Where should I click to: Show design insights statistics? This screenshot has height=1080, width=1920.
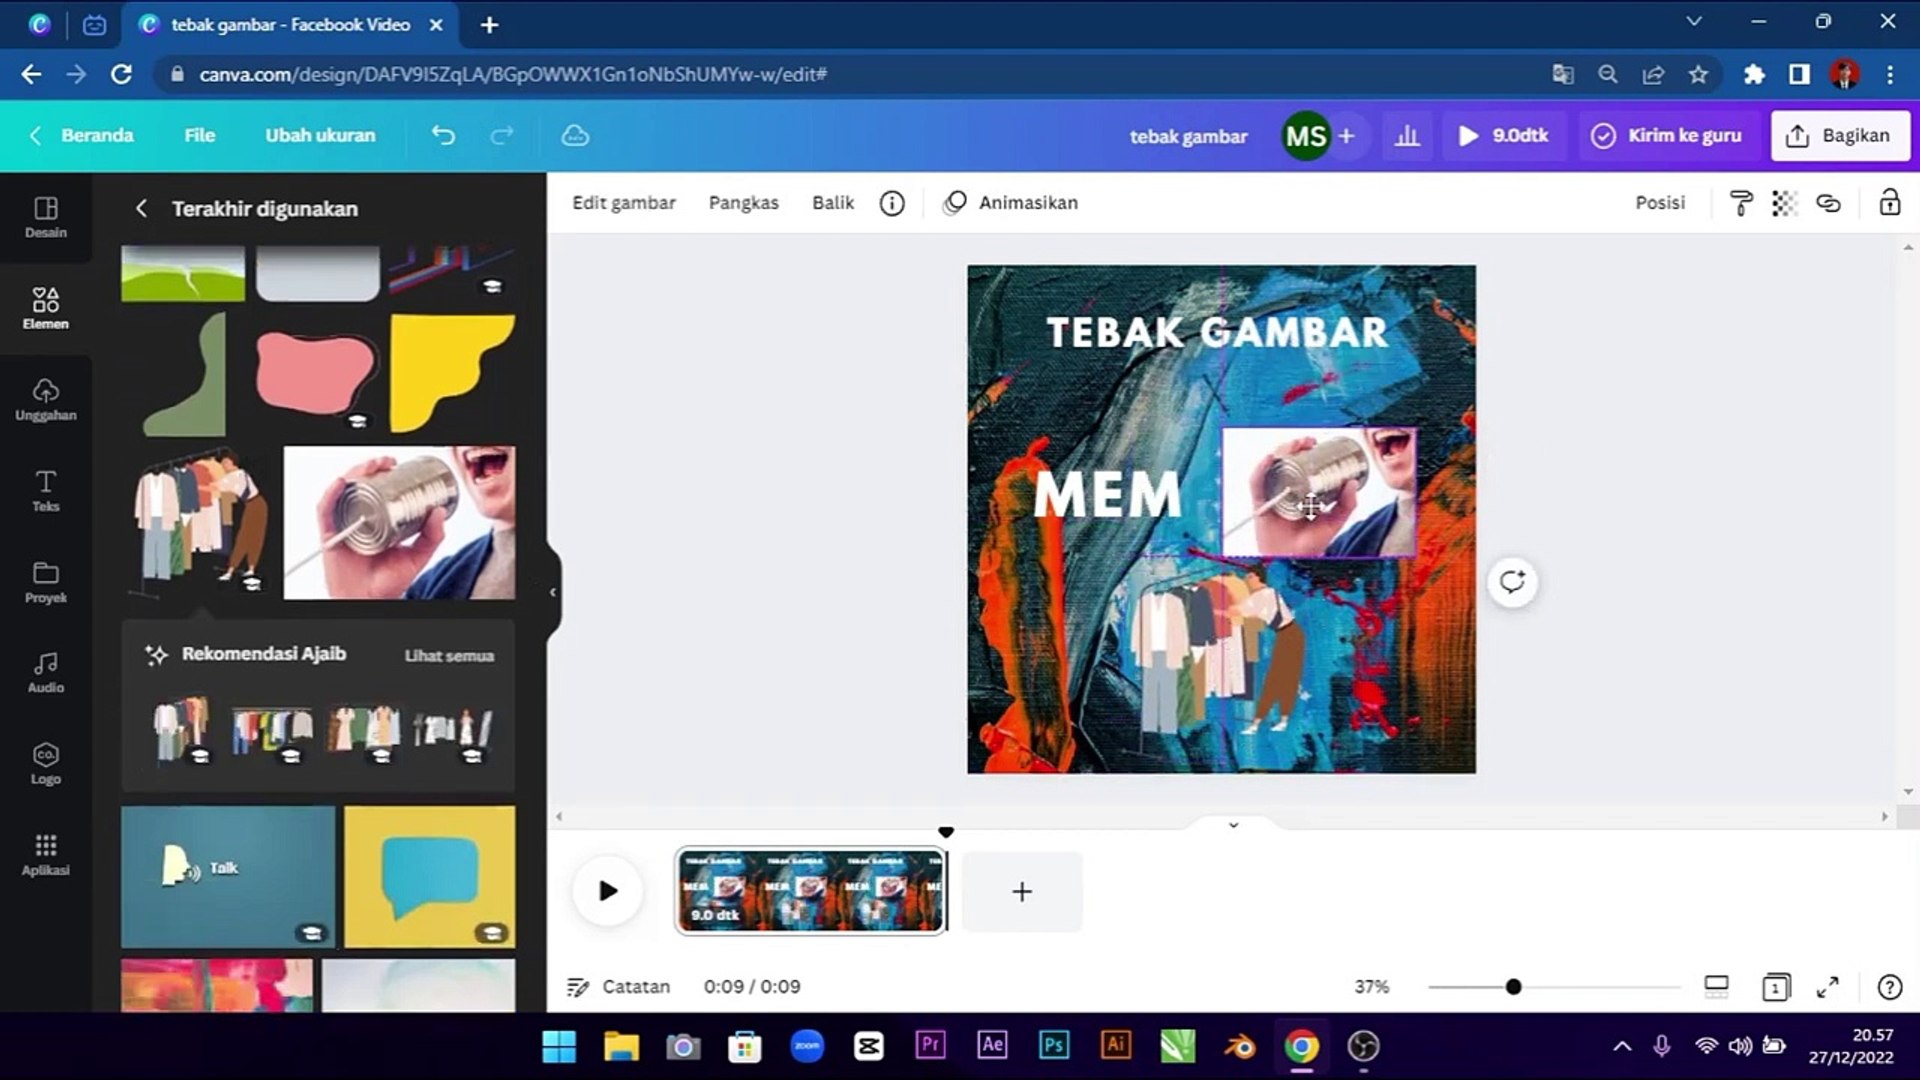(x=1408, y=135)
